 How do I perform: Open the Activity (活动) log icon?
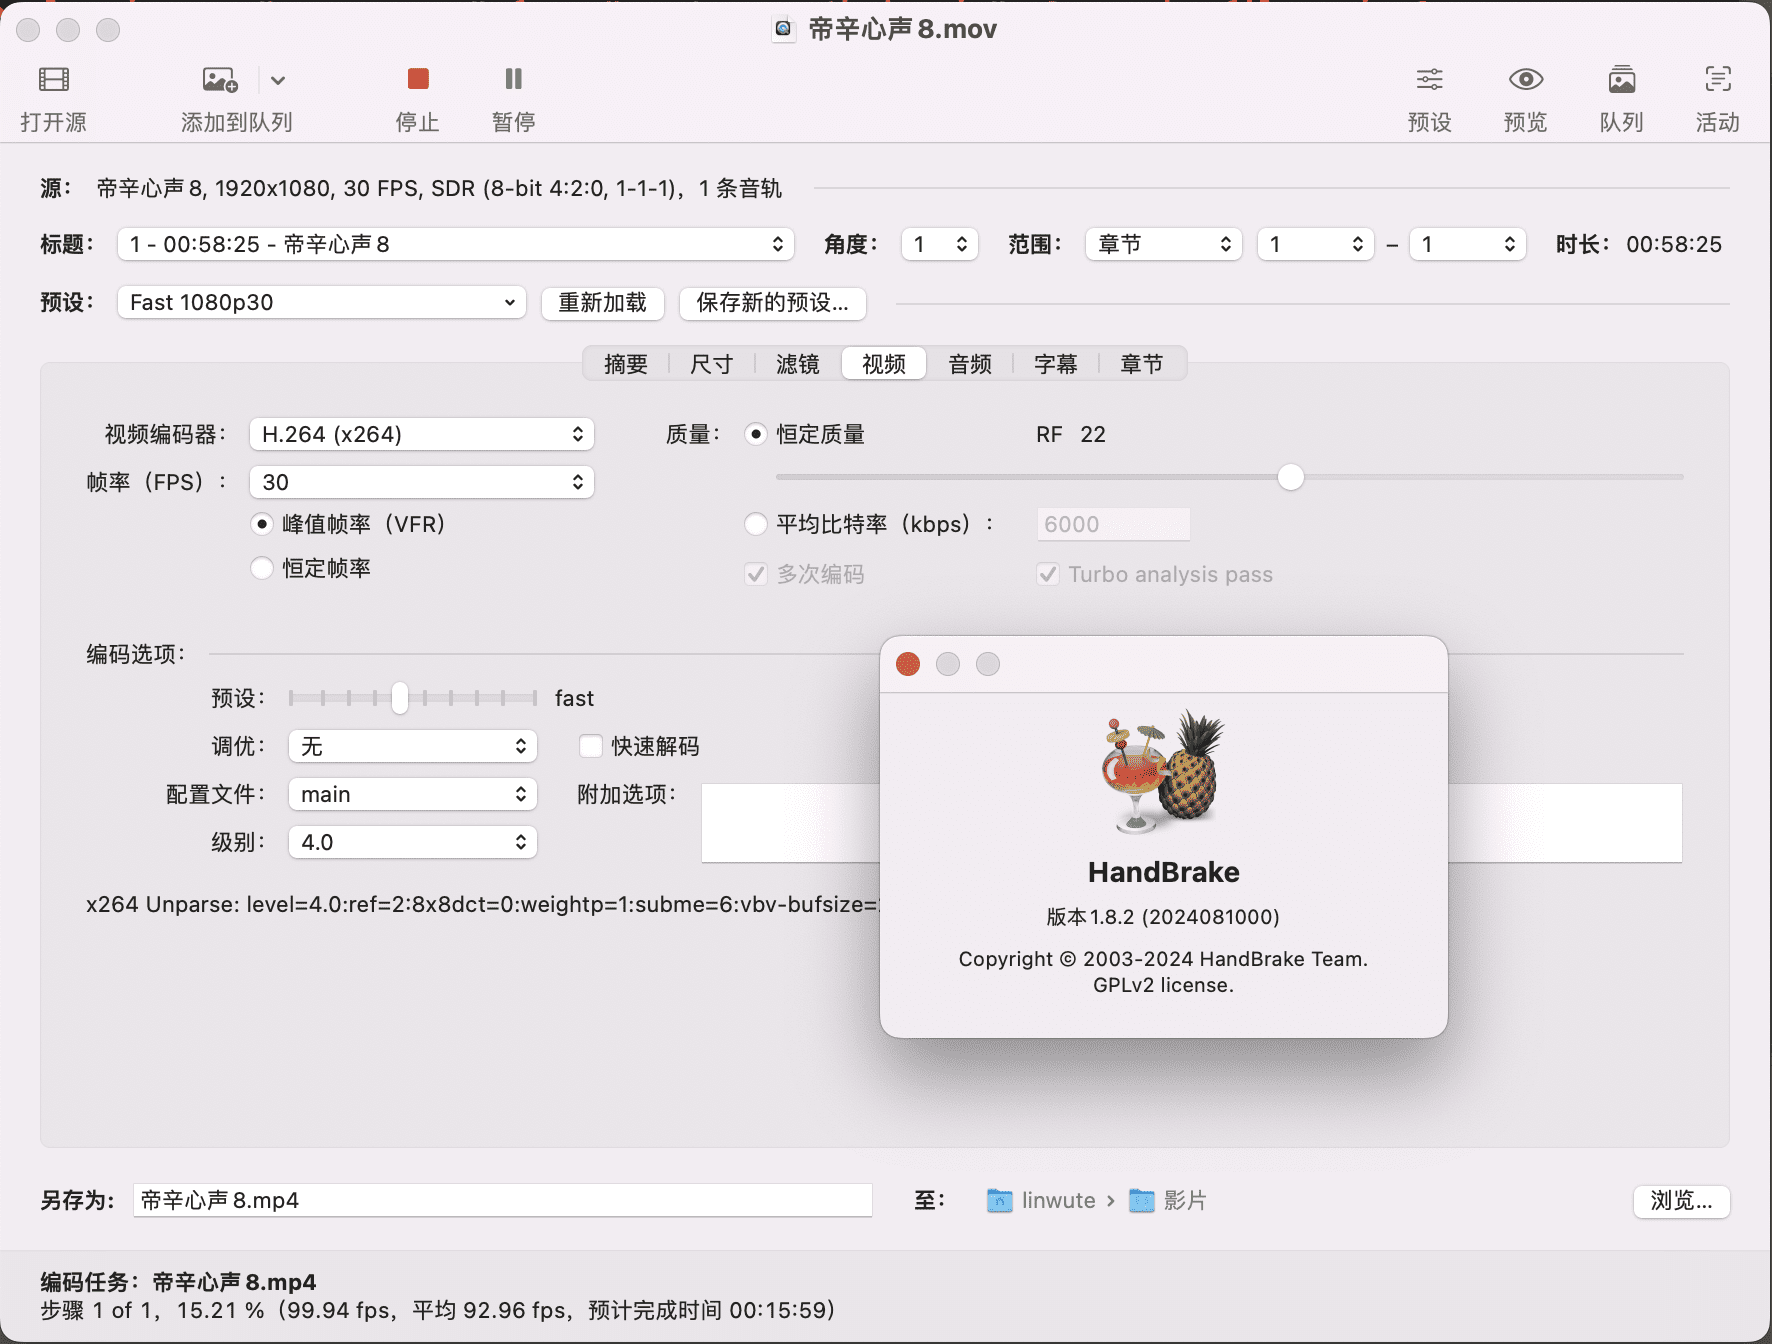tap(1718, 79)
